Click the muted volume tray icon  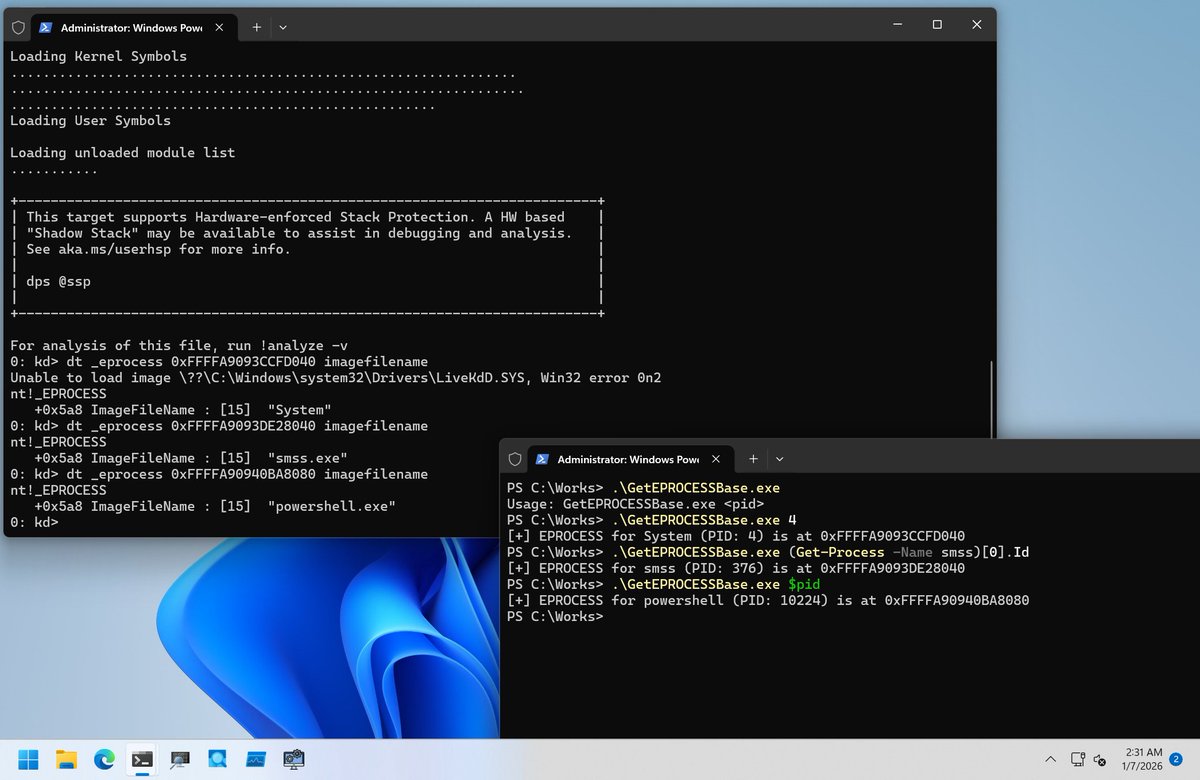tap(1100, 759)
